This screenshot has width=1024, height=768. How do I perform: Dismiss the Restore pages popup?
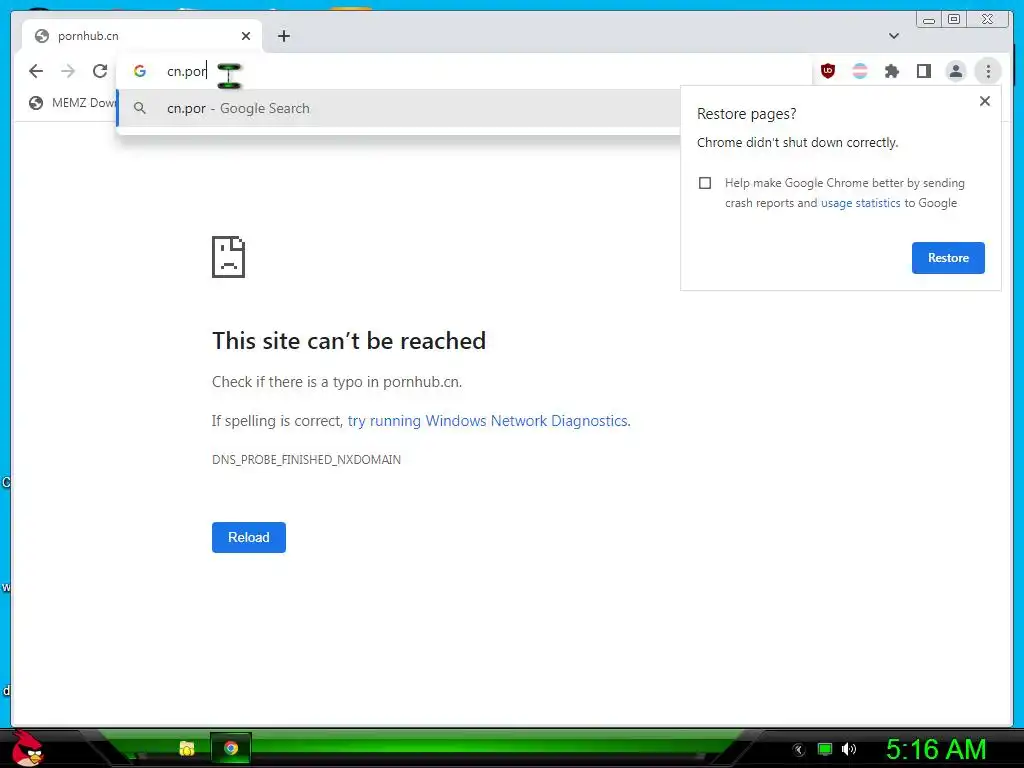pyautogui.click(x=985, y=101)
